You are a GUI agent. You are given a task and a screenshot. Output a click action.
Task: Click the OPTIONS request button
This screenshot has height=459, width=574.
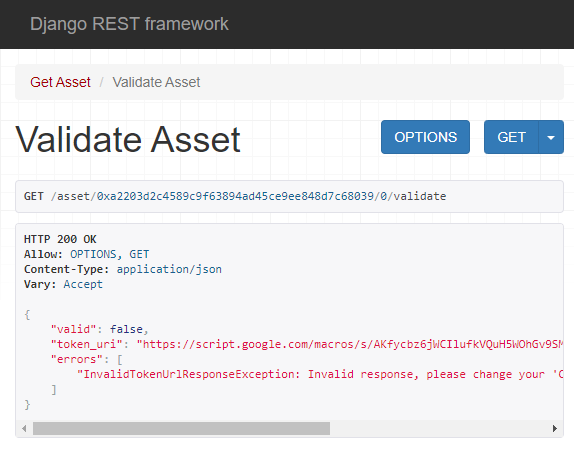pyautogui.click(x=425, y=137)
